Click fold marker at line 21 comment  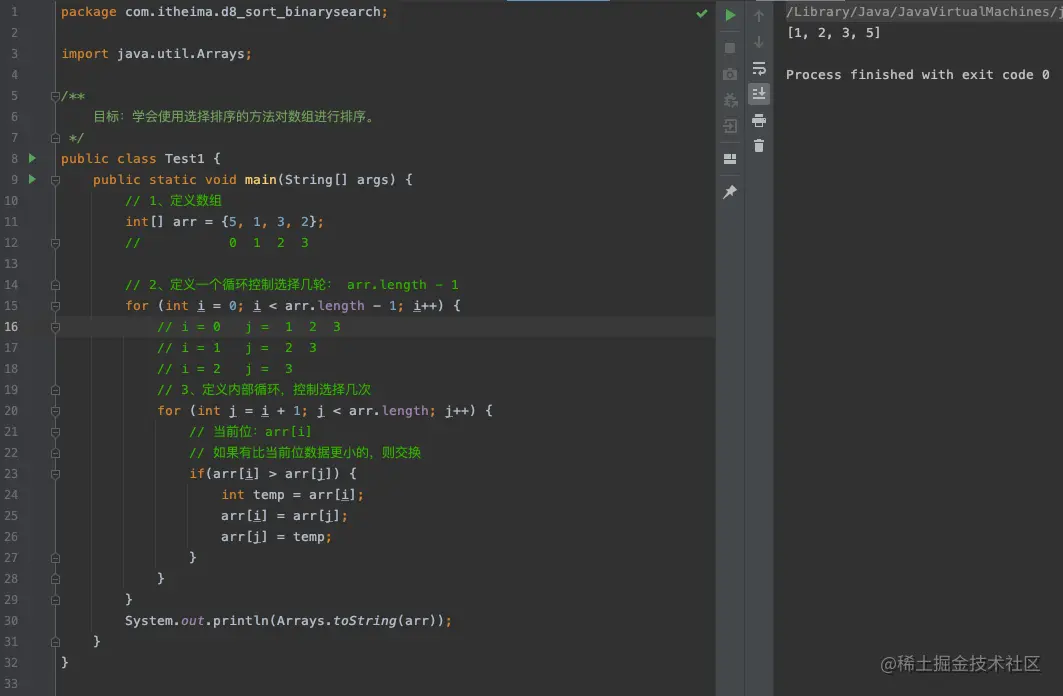click(56, 432)
